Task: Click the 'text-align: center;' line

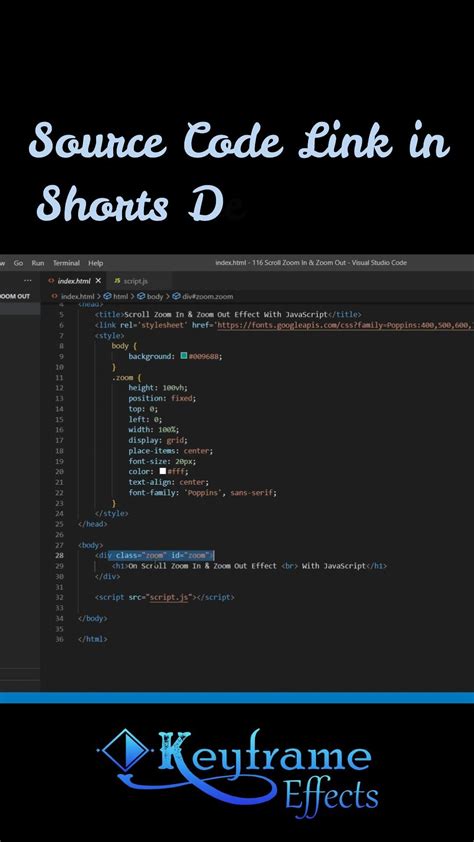Action: 169,482
